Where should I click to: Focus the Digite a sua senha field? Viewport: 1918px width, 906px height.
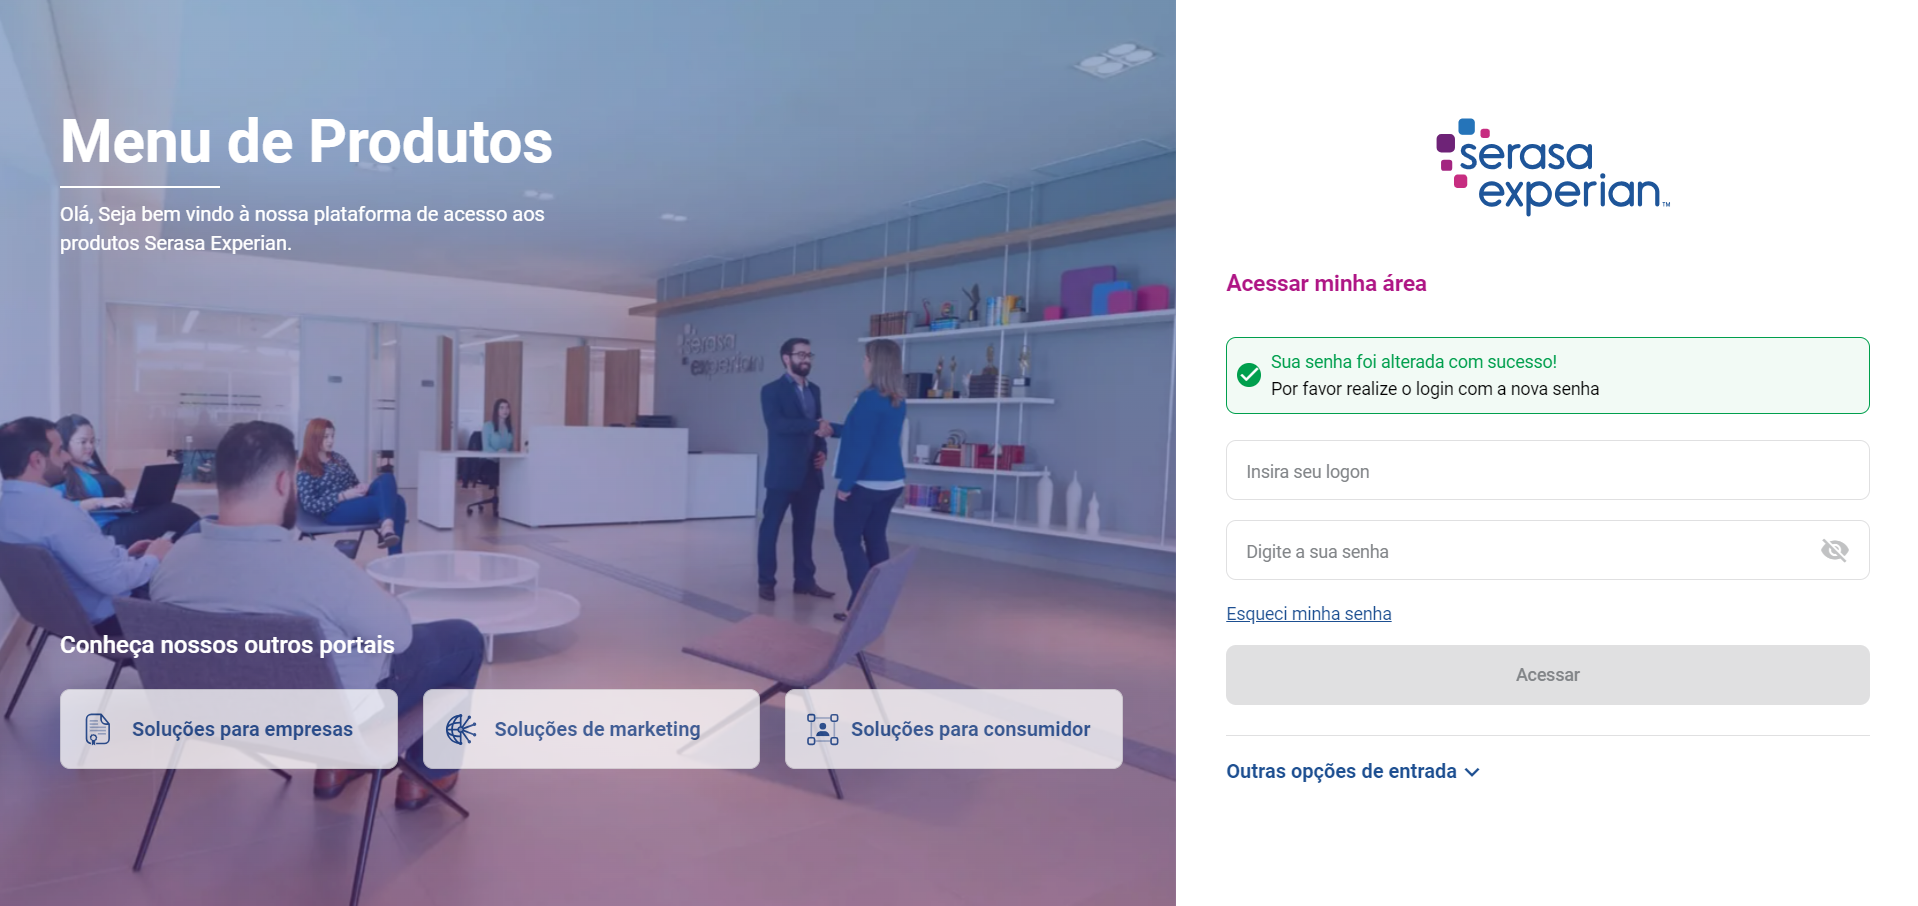[x=1548, y=550]
